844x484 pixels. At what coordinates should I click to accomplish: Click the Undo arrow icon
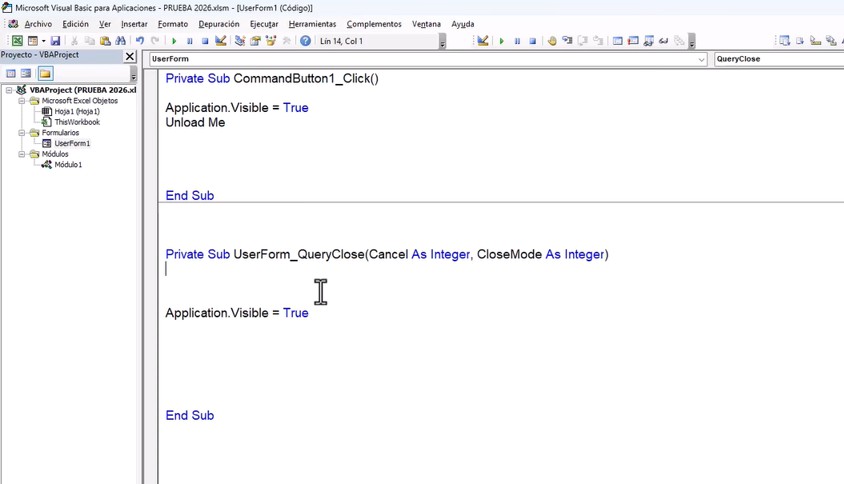140,41
